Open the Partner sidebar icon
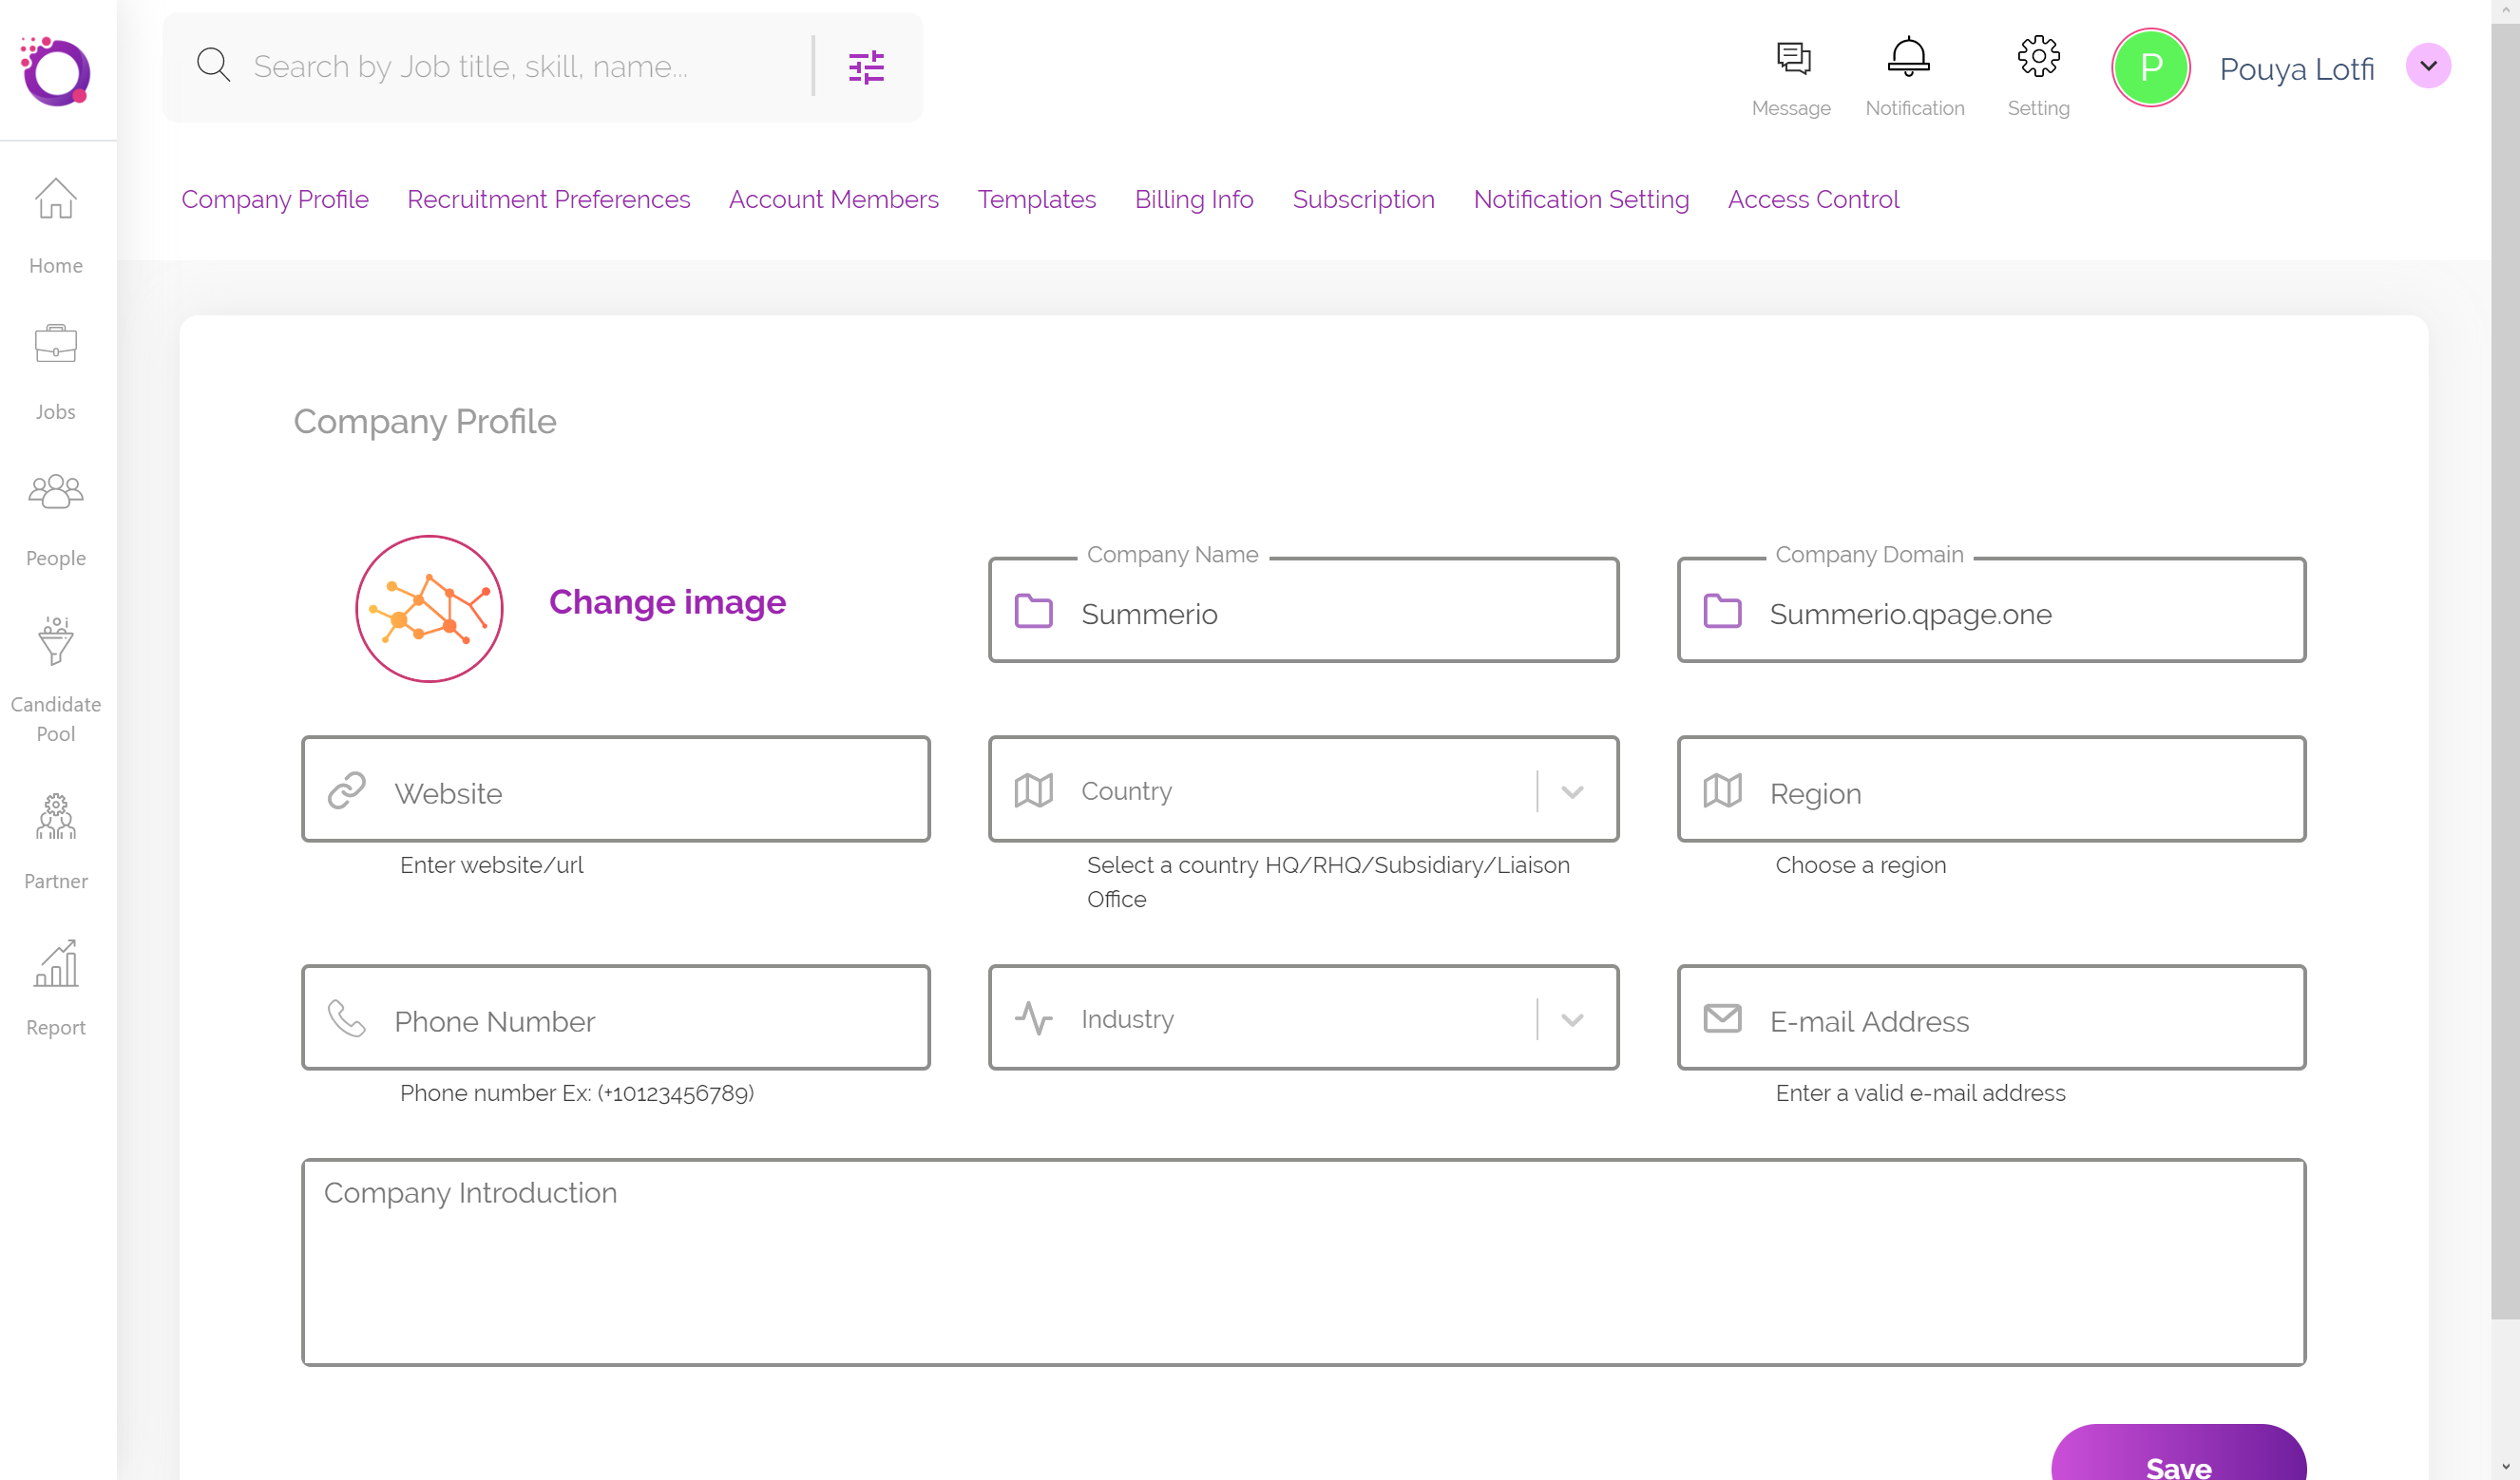The height and width of the screenshot is (1480, 2520). [x=56, y=815]
